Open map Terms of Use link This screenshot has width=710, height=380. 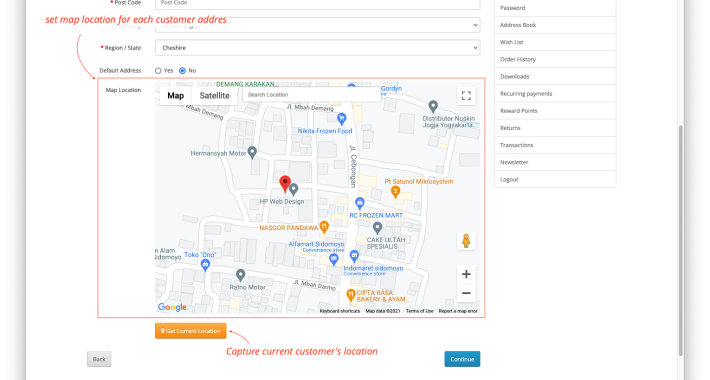point(420,311)
